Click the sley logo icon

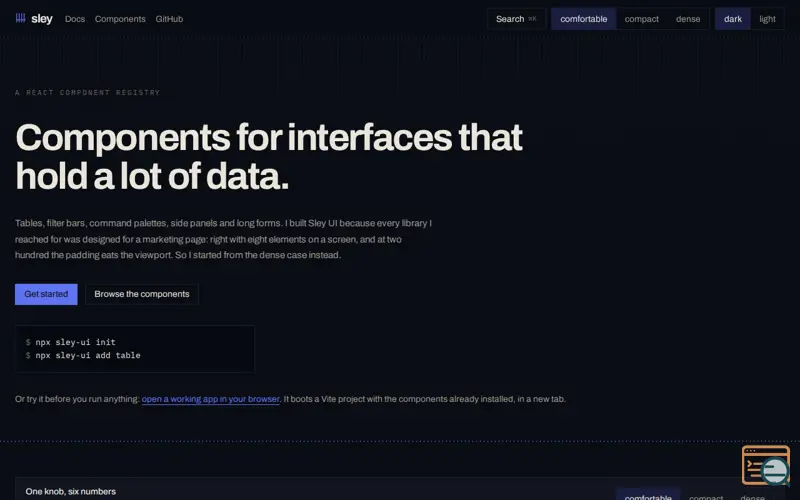(20, 18)
